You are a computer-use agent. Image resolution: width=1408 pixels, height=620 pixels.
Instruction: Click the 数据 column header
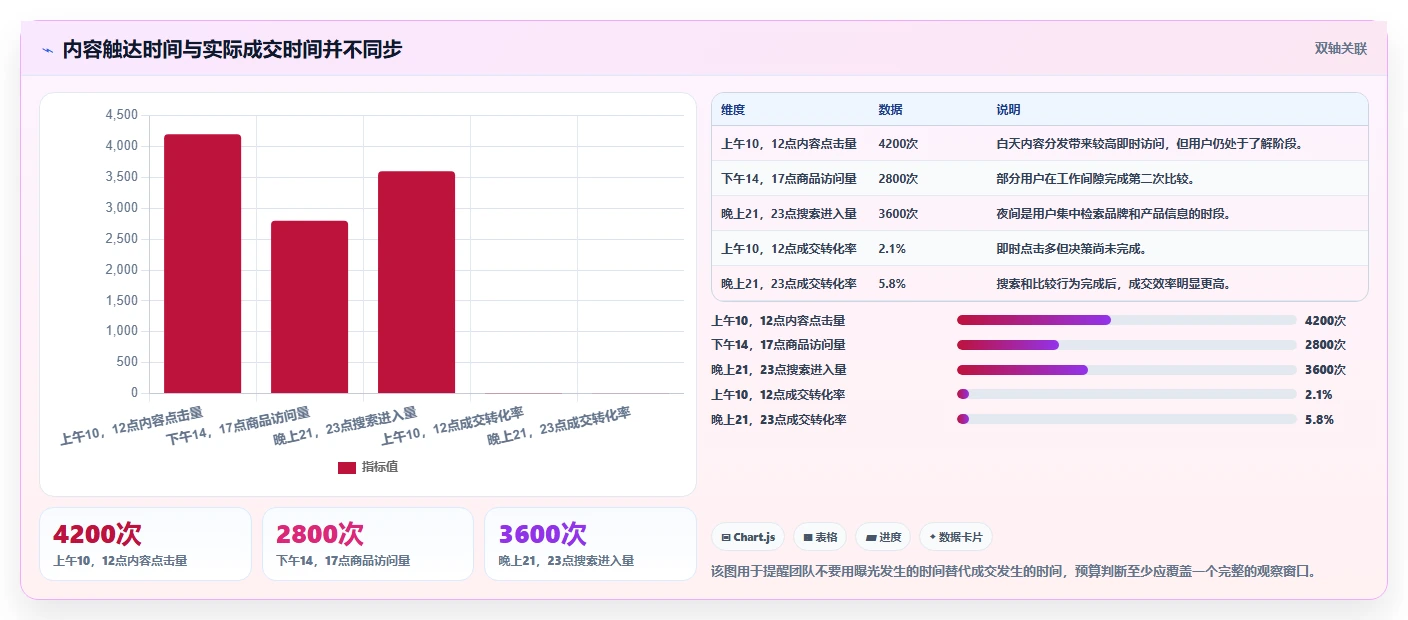[x=890, y=110]
